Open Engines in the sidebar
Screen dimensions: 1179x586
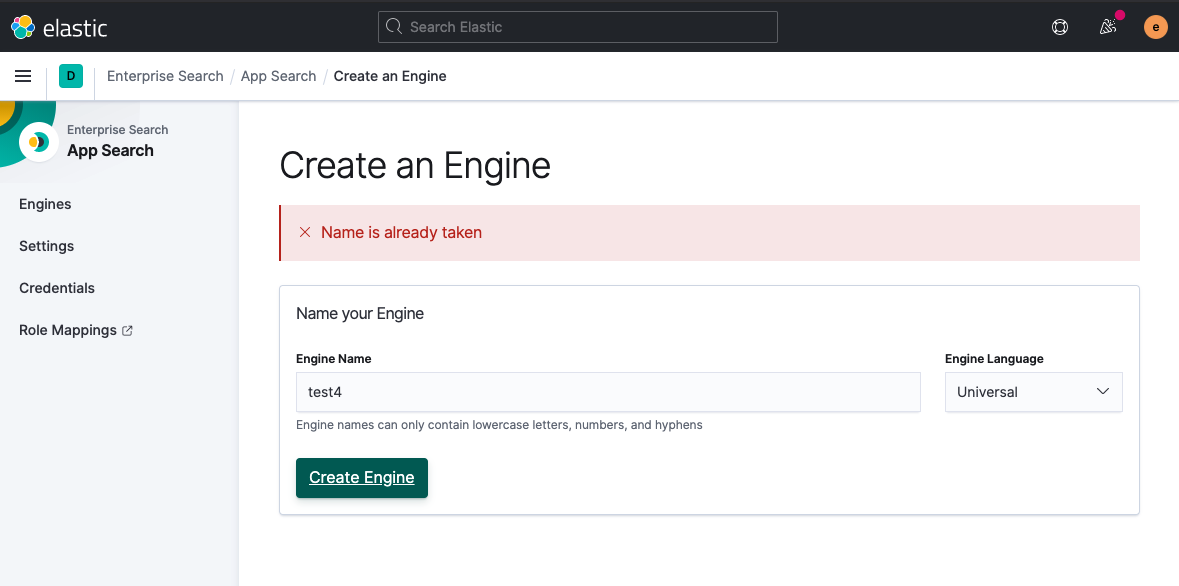pos(45,204)
